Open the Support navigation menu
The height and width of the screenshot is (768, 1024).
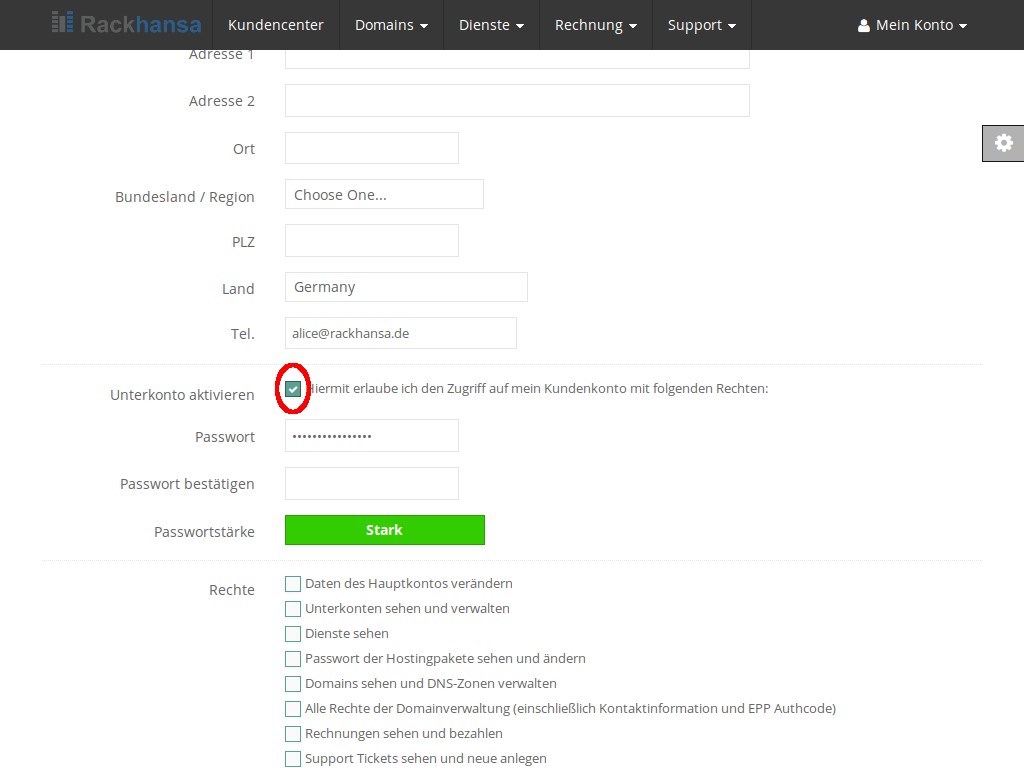[x=701, y=25]
